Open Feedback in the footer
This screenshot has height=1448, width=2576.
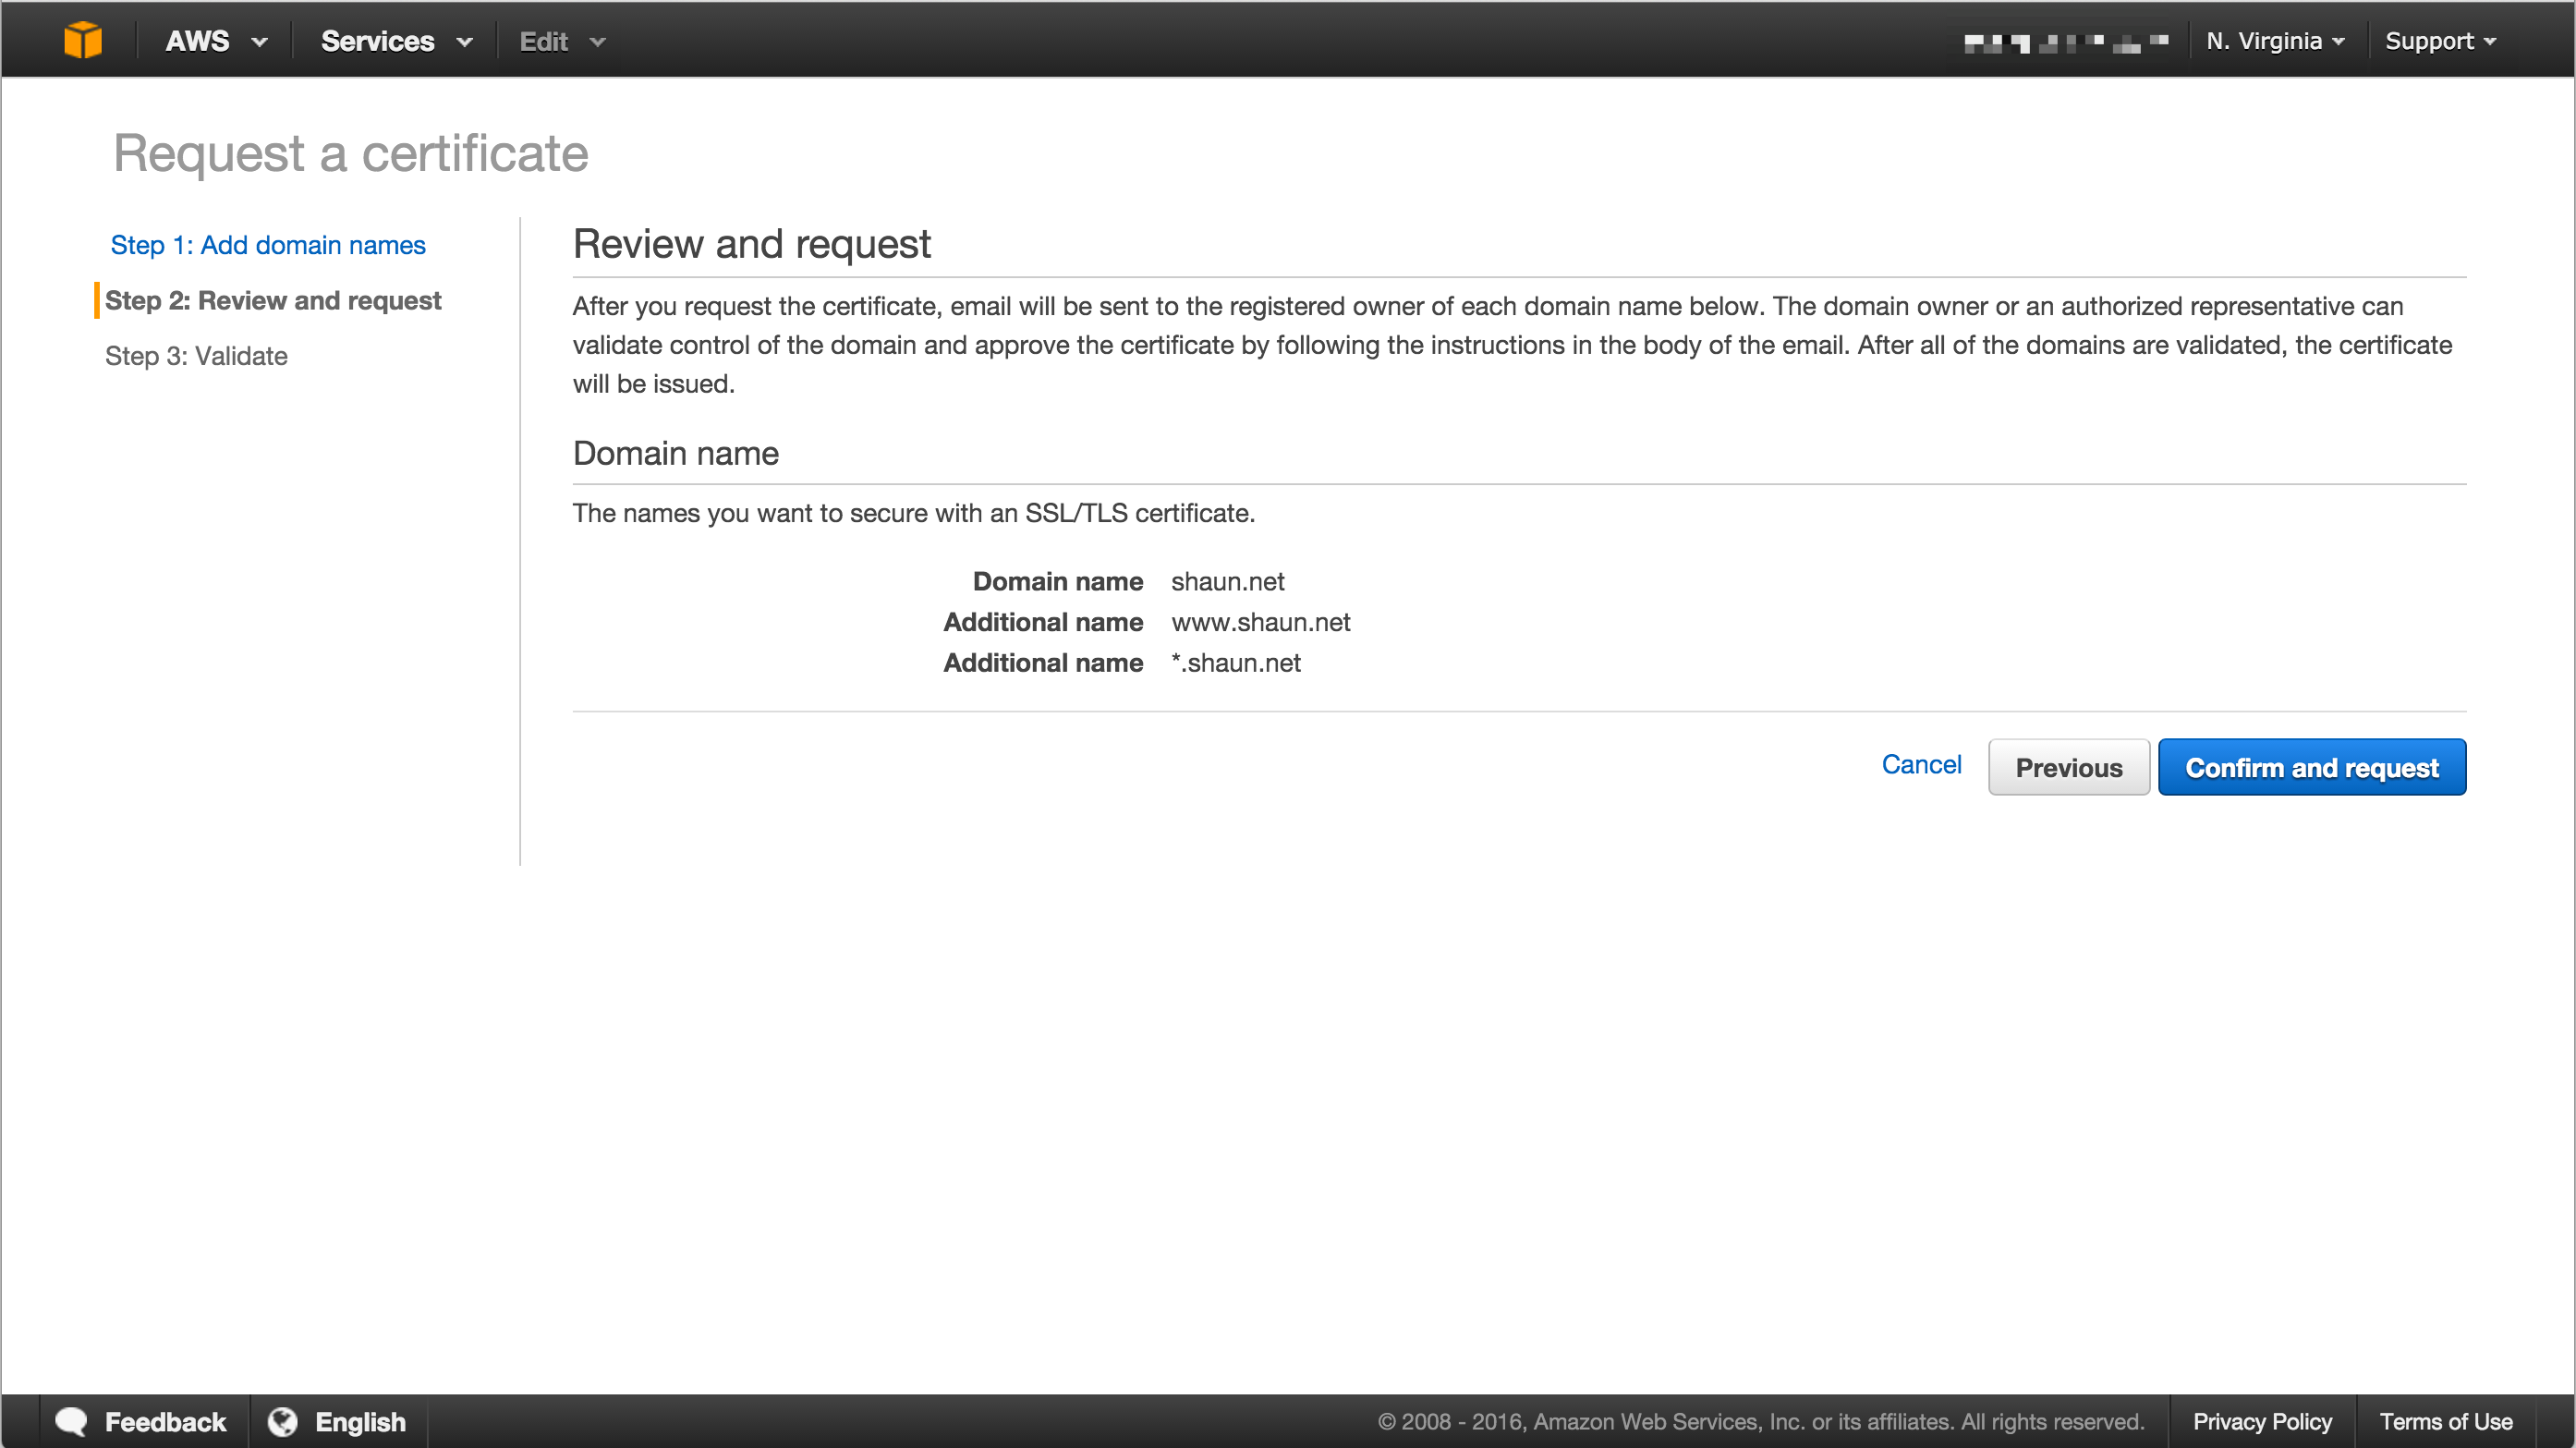[x=165, y=1421]
